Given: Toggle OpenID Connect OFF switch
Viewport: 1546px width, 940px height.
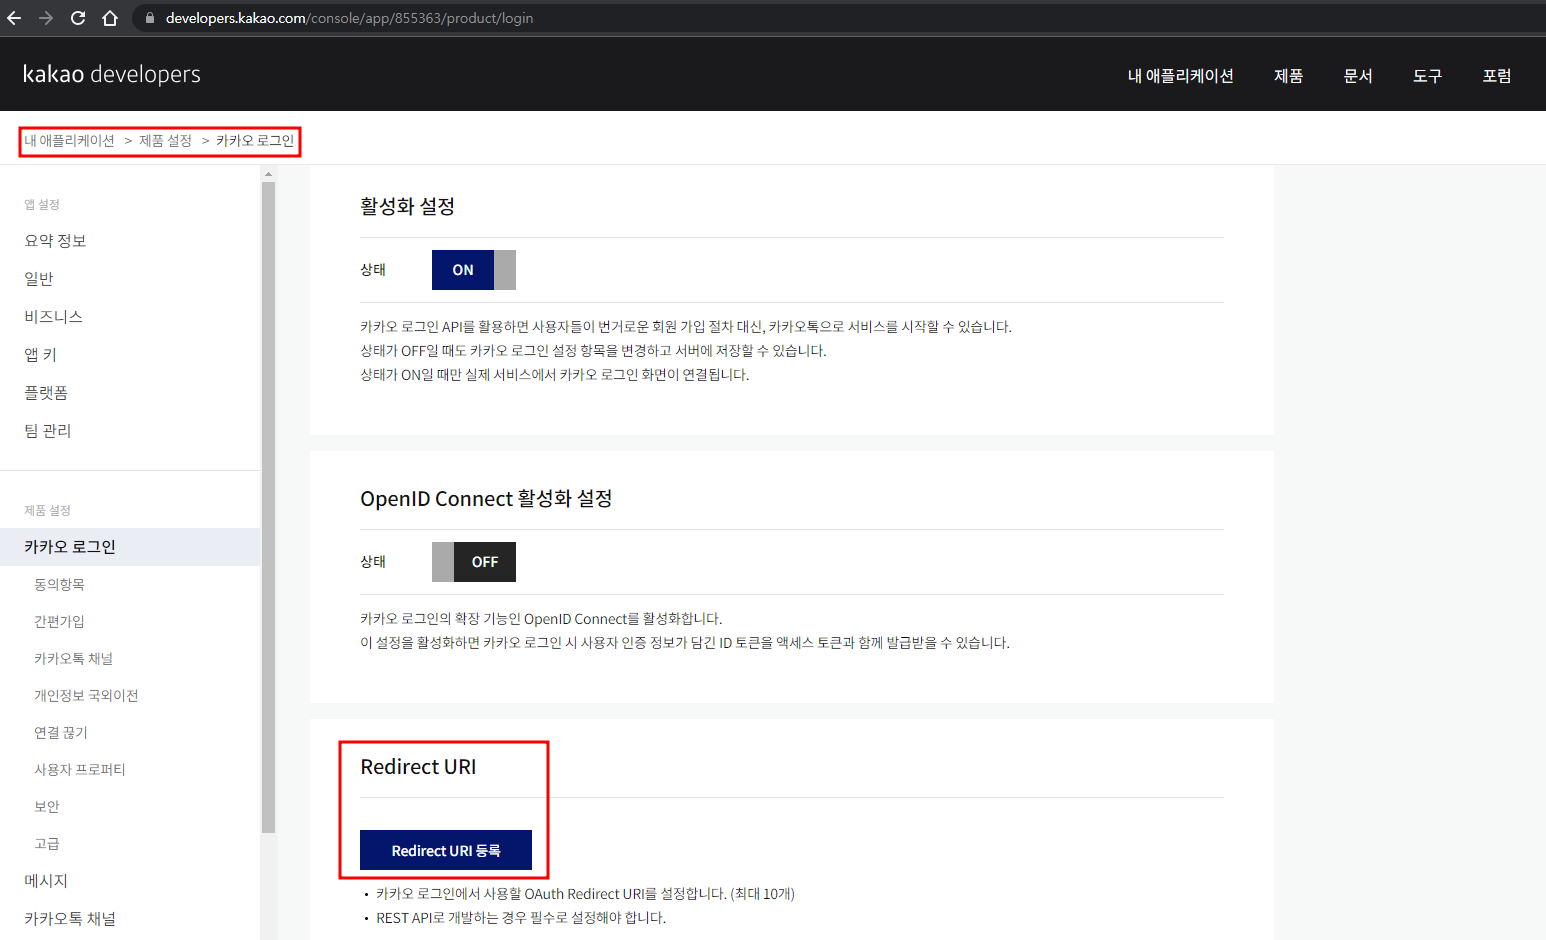Looking at the screenshot, I should coord(474,562).
